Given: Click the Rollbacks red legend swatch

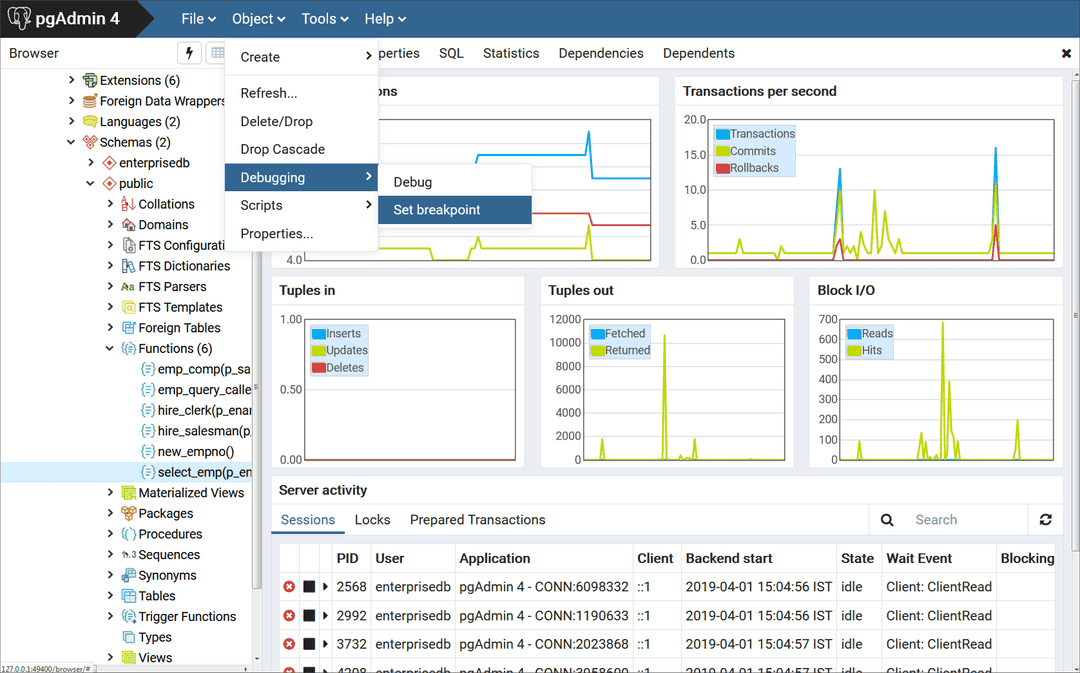Looking at the screenshot, I should tap(722, 168).
